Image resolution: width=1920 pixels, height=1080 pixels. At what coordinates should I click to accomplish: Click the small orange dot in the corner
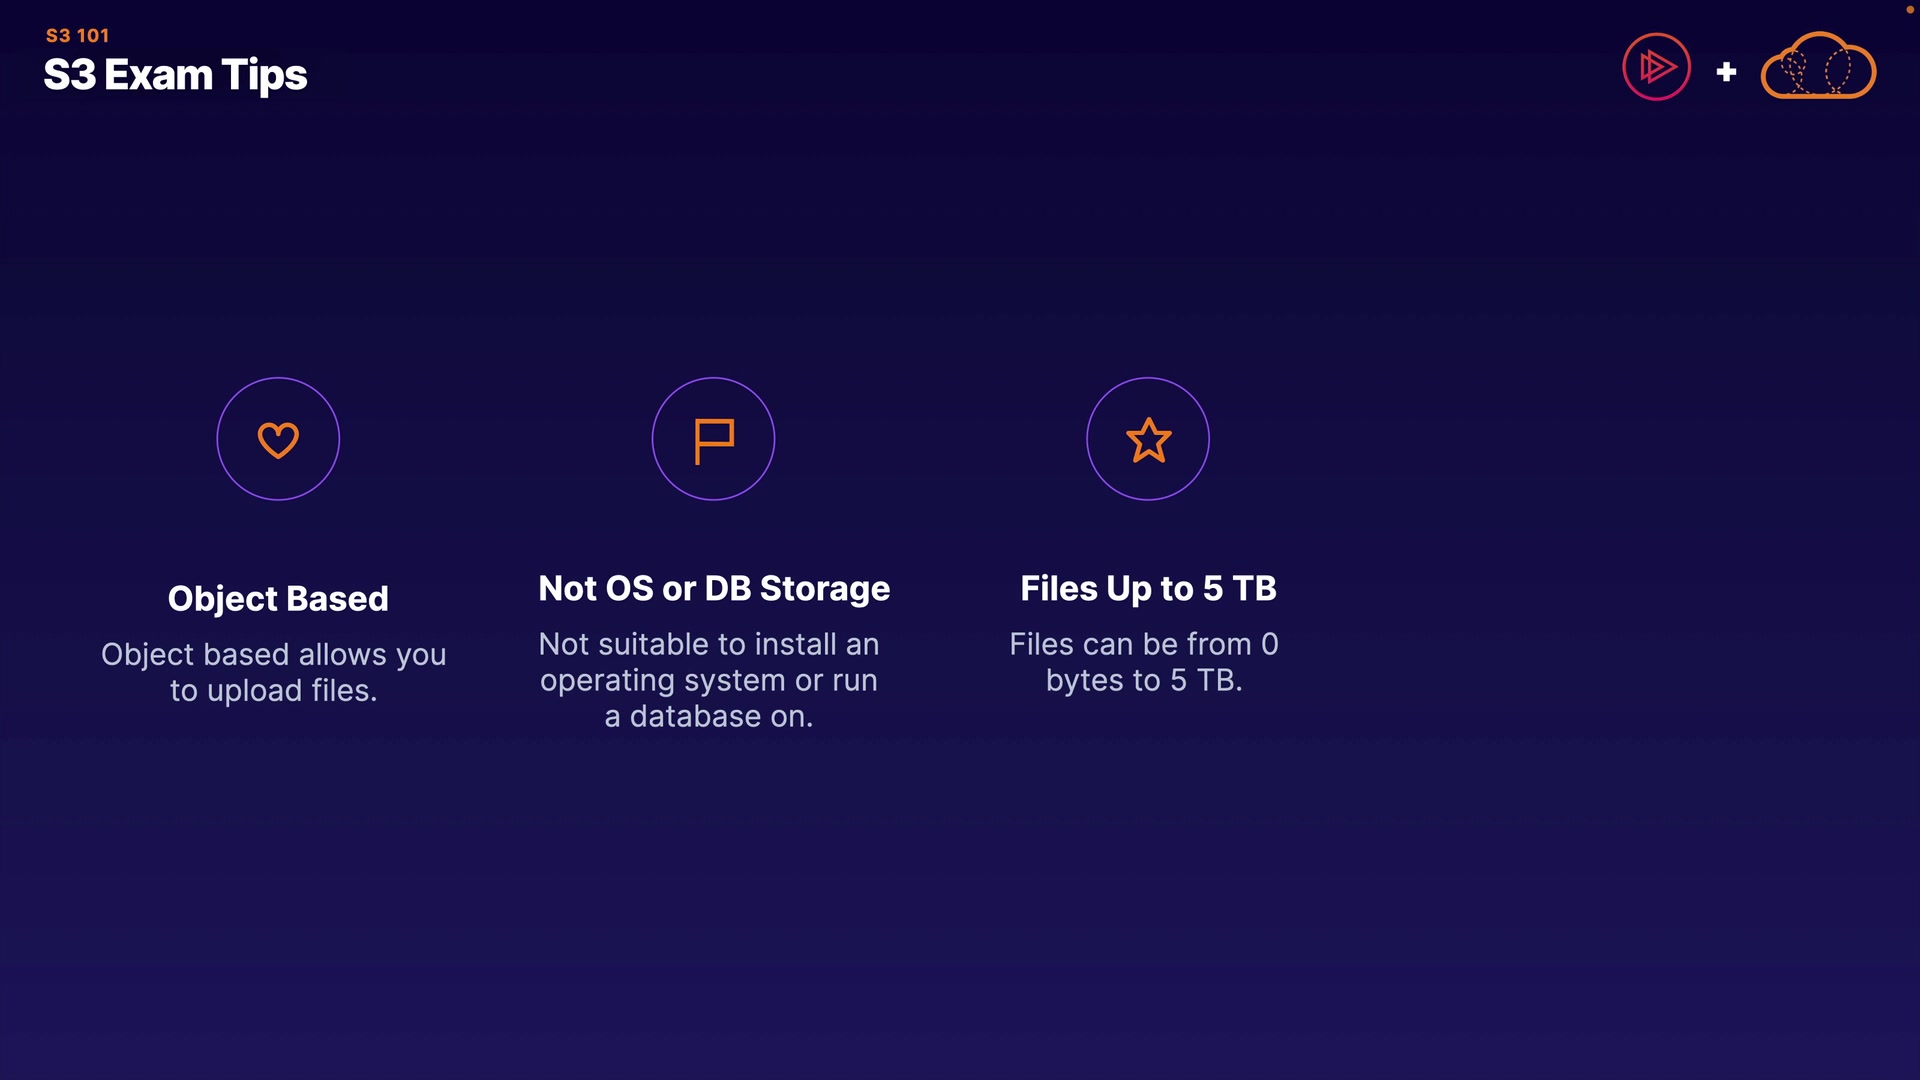1909,10
